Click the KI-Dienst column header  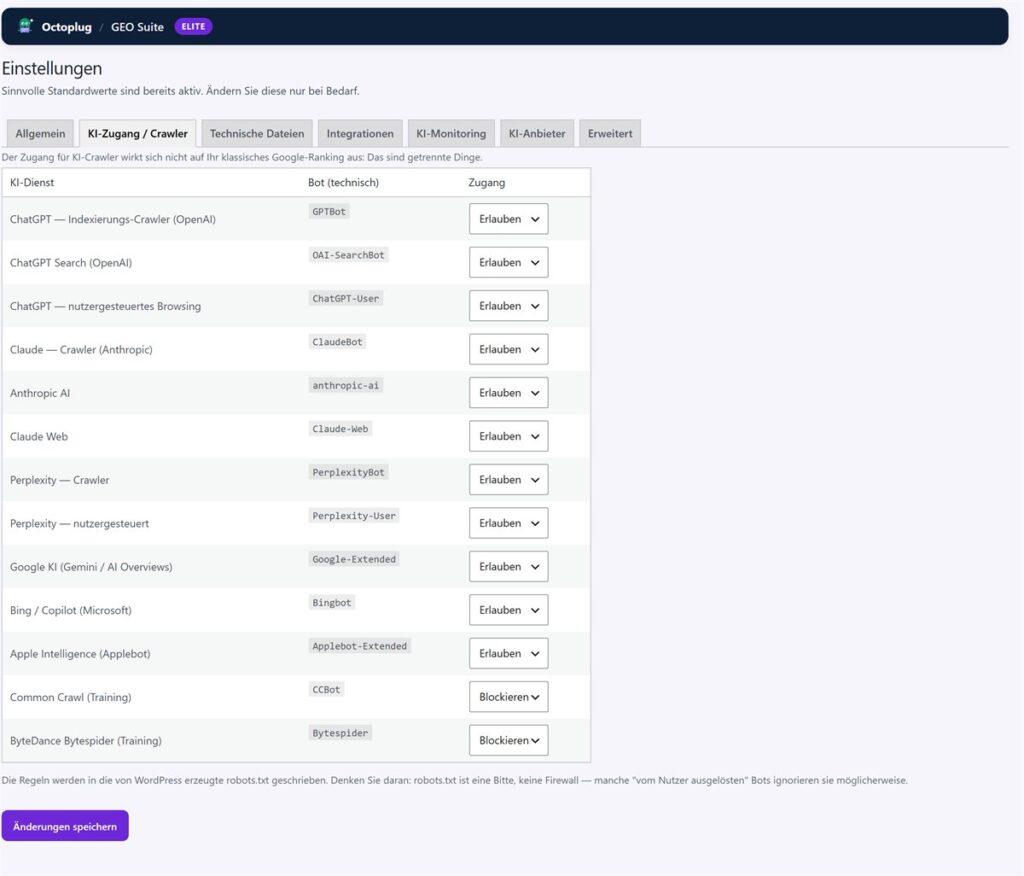tap(32, 182)
